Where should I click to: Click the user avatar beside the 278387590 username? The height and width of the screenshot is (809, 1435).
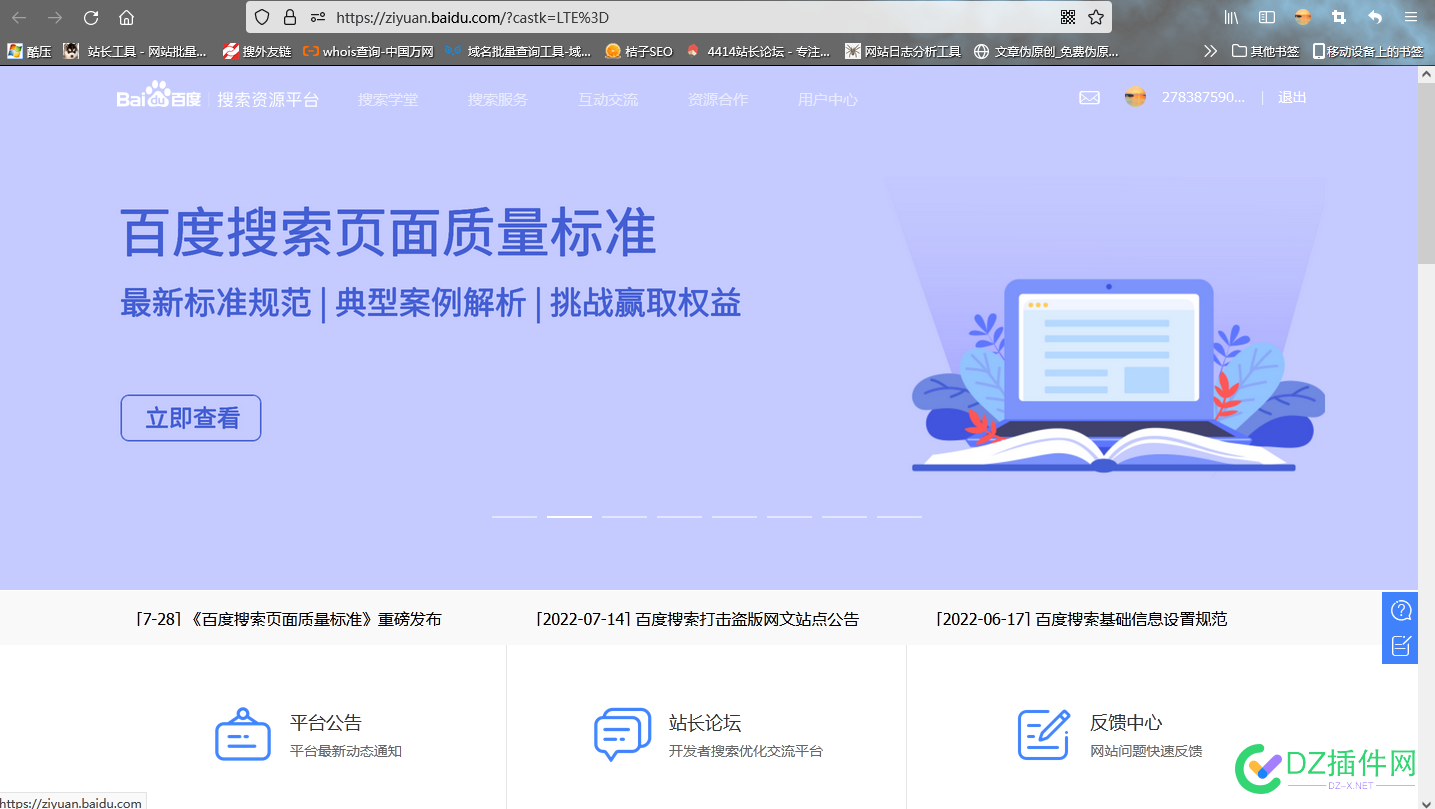(1135, 97)
